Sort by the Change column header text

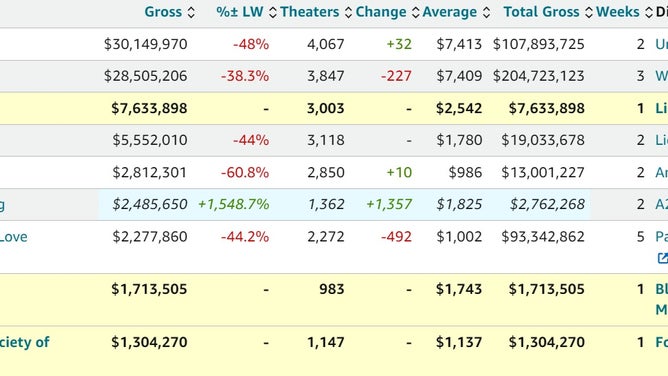point(381,12)
